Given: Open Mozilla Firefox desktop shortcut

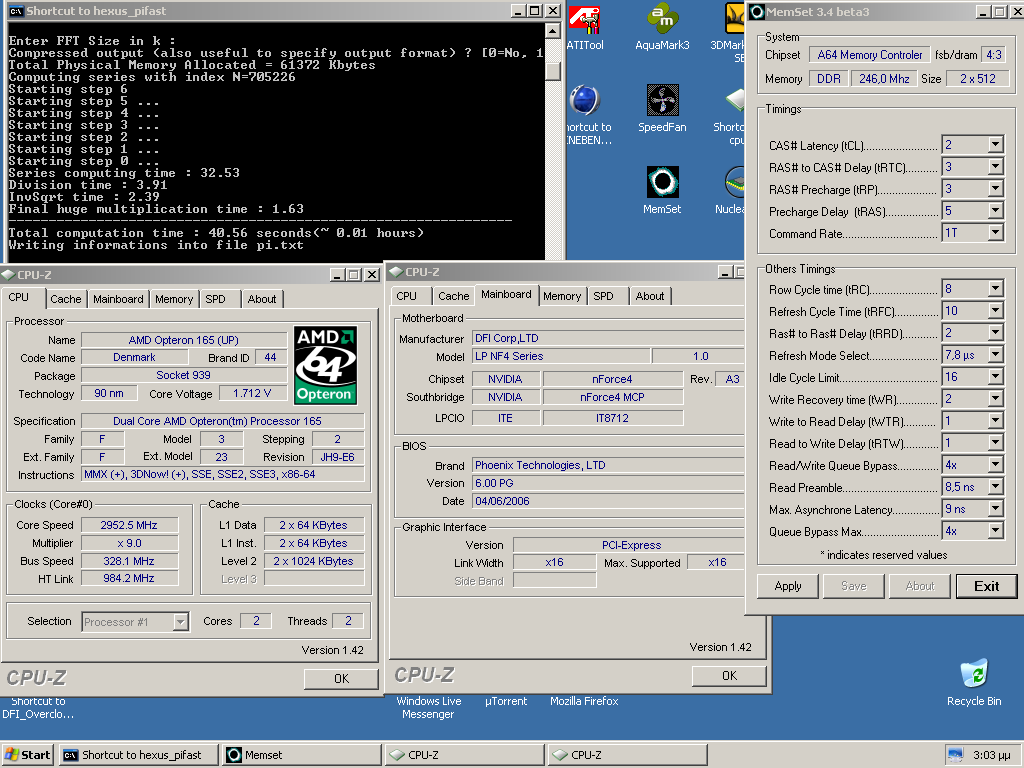Looking at the screenshot, I should [x=584, y=701].
